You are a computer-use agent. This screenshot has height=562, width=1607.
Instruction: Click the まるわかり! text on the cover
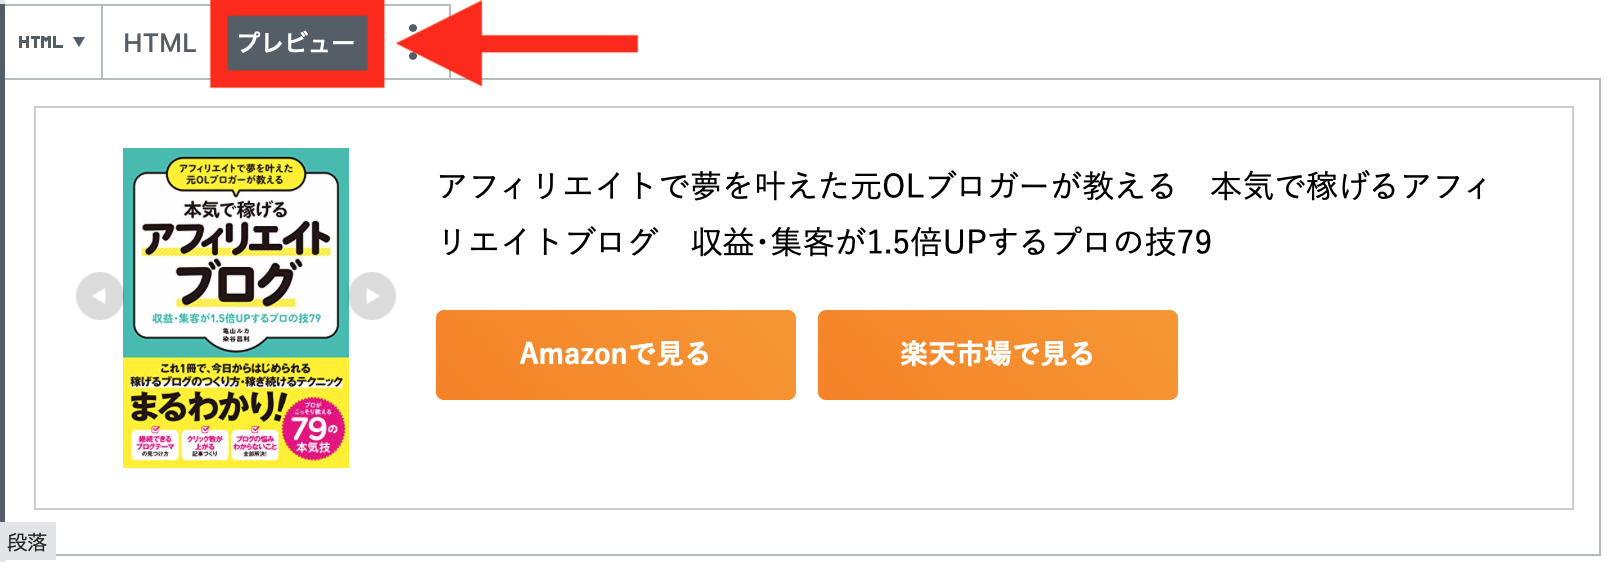[208, 407]
